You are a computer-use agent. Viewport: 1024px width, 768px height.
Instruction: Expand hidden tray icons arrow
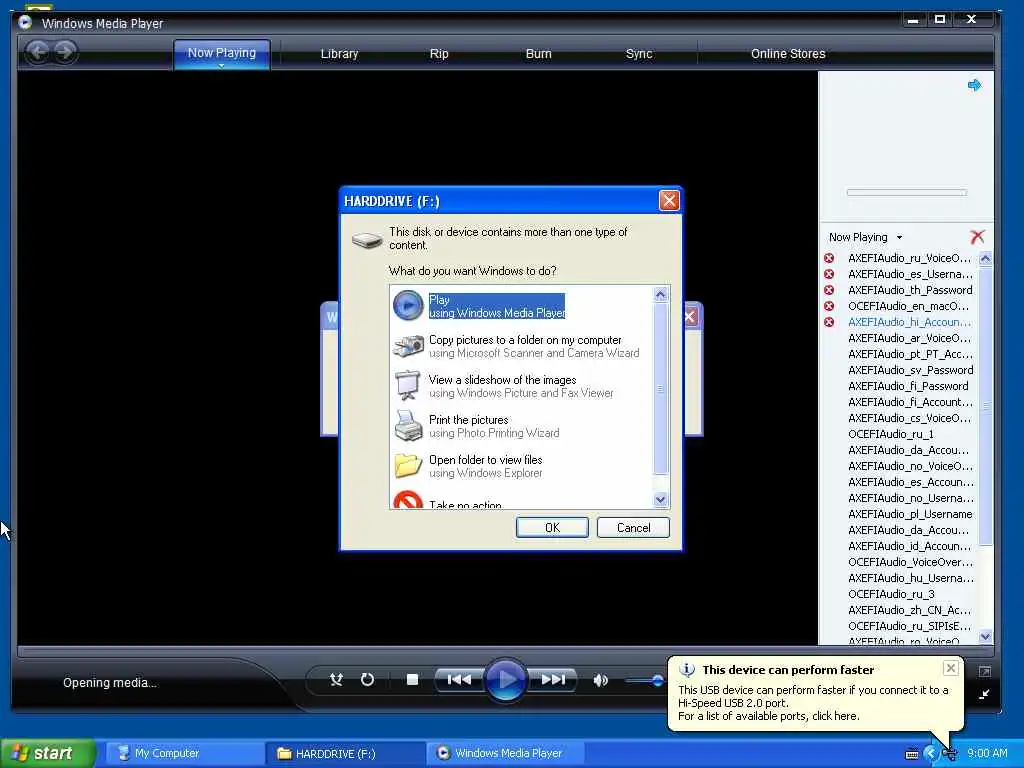(x=931, y=754)
